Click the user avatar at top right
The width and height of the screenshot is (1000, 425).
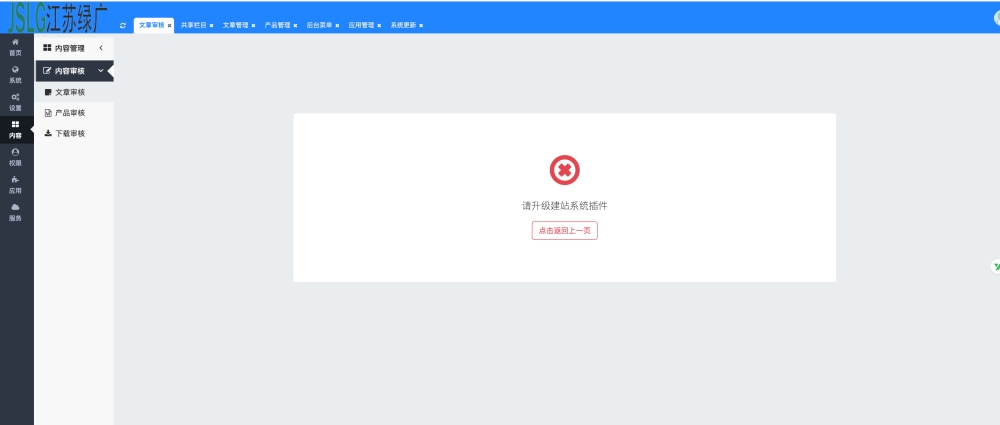click(x=997, y=19)
